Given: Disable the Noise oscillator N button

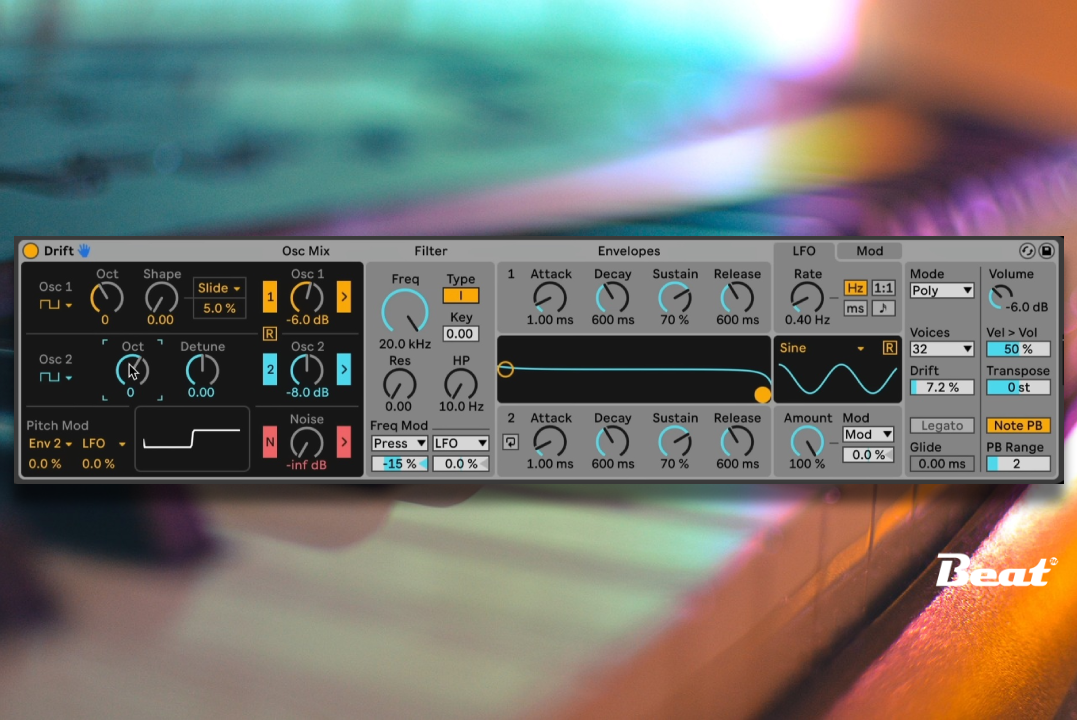Looking at the screenshot, I should 270,441.
